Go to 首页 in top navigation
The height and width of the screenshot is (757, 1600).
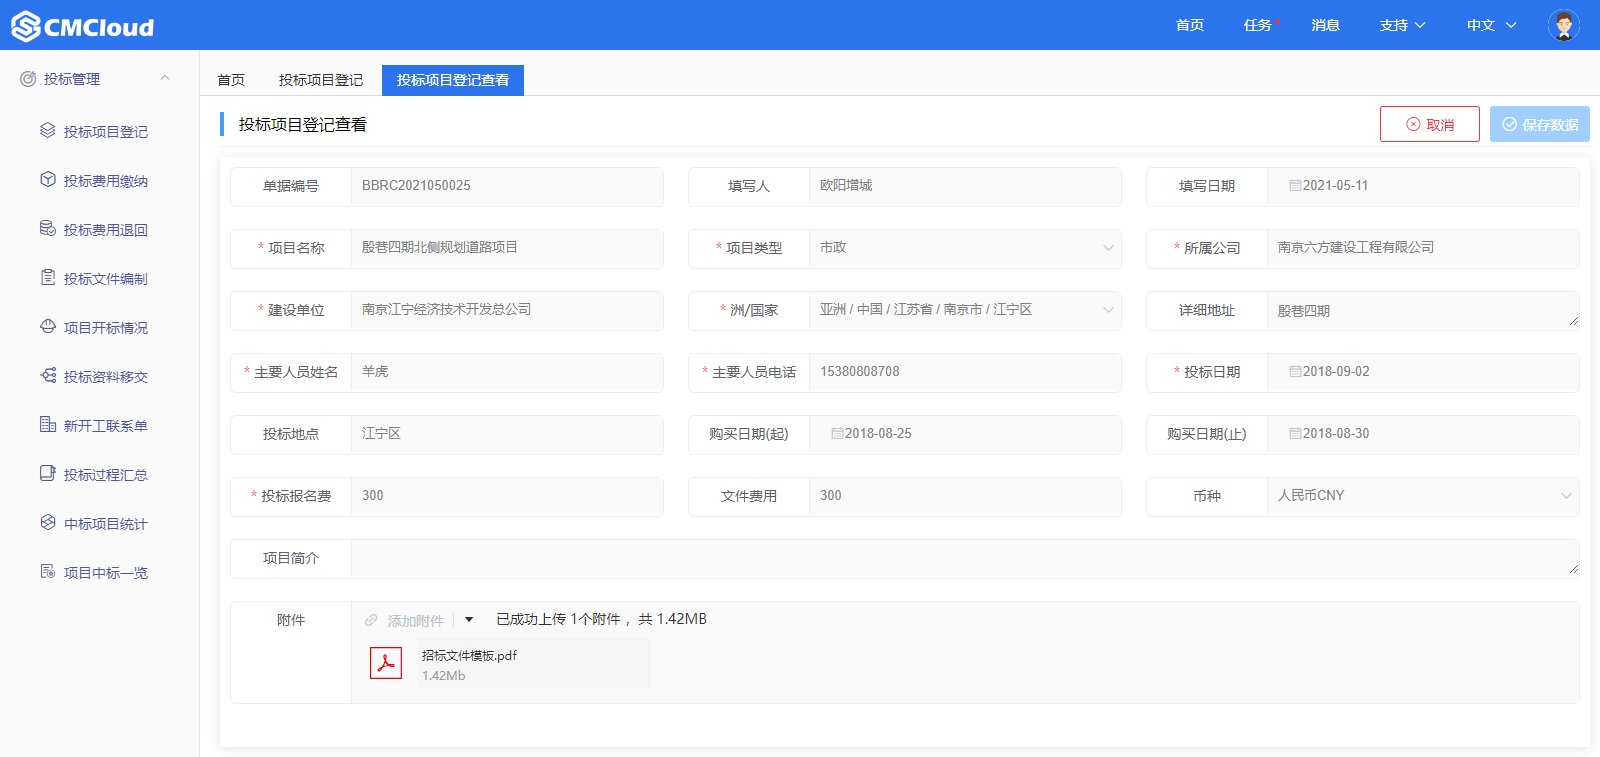(x=1190, y=25)
